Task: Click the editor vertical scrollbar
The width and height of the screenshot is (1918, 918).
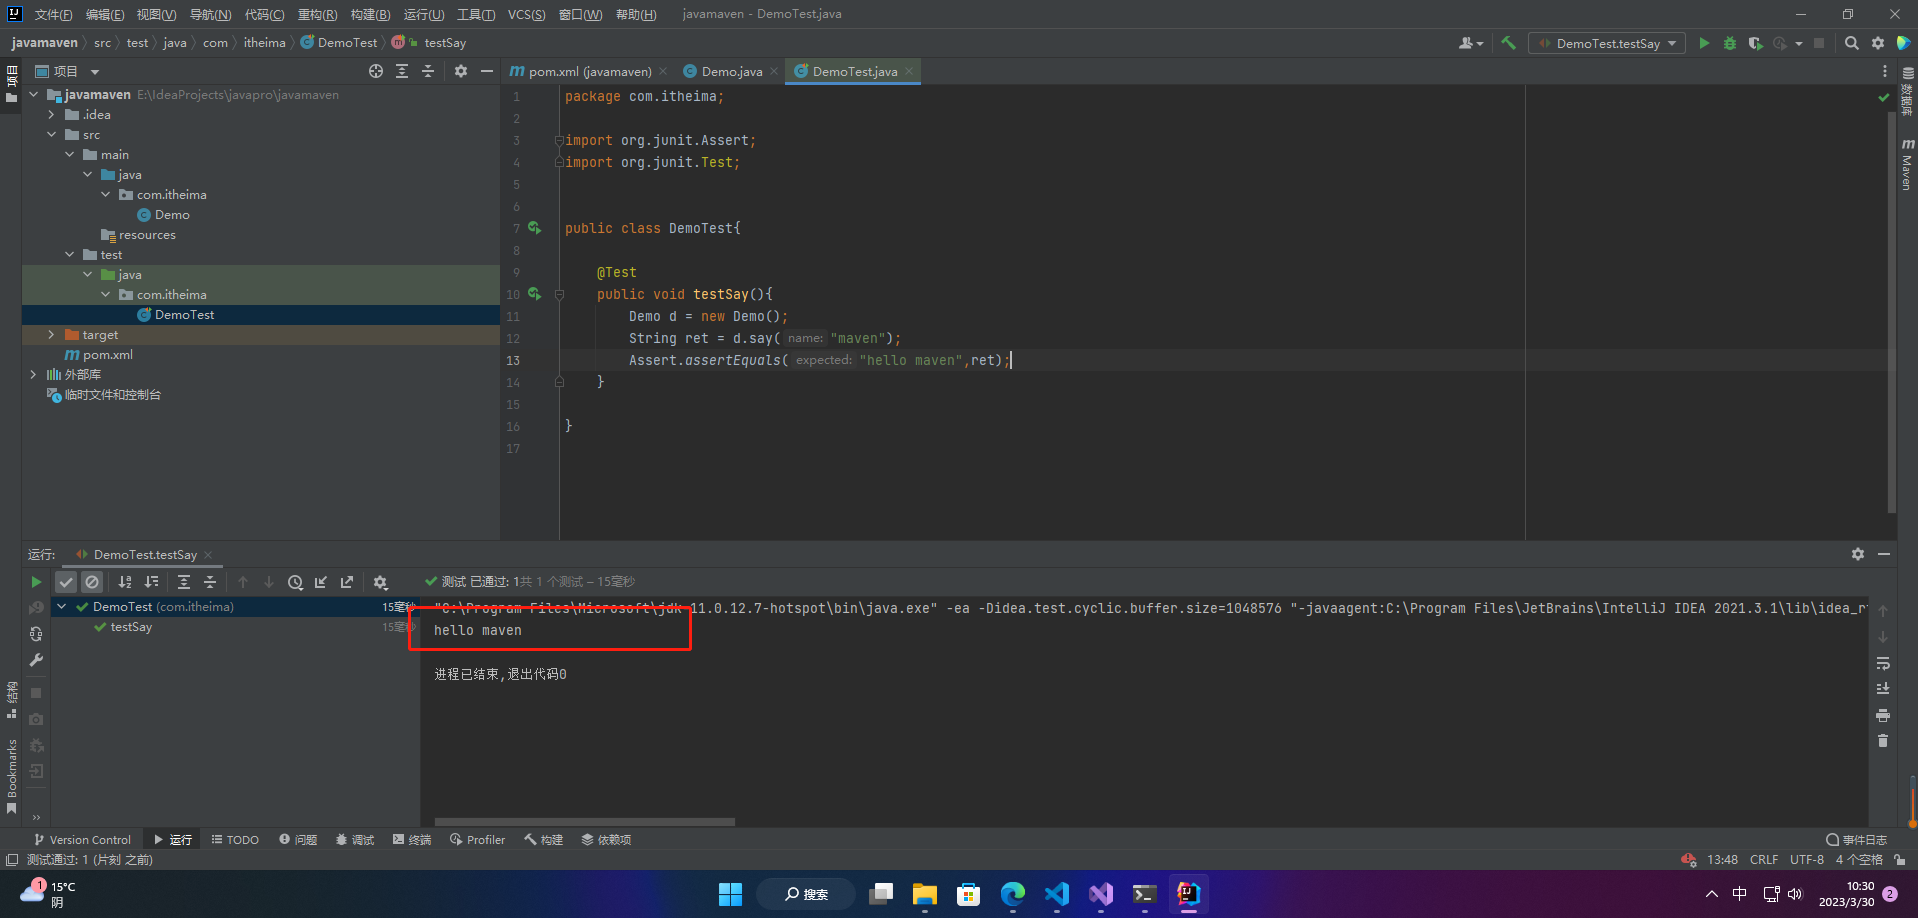Action: click(x=1892, y=312)
